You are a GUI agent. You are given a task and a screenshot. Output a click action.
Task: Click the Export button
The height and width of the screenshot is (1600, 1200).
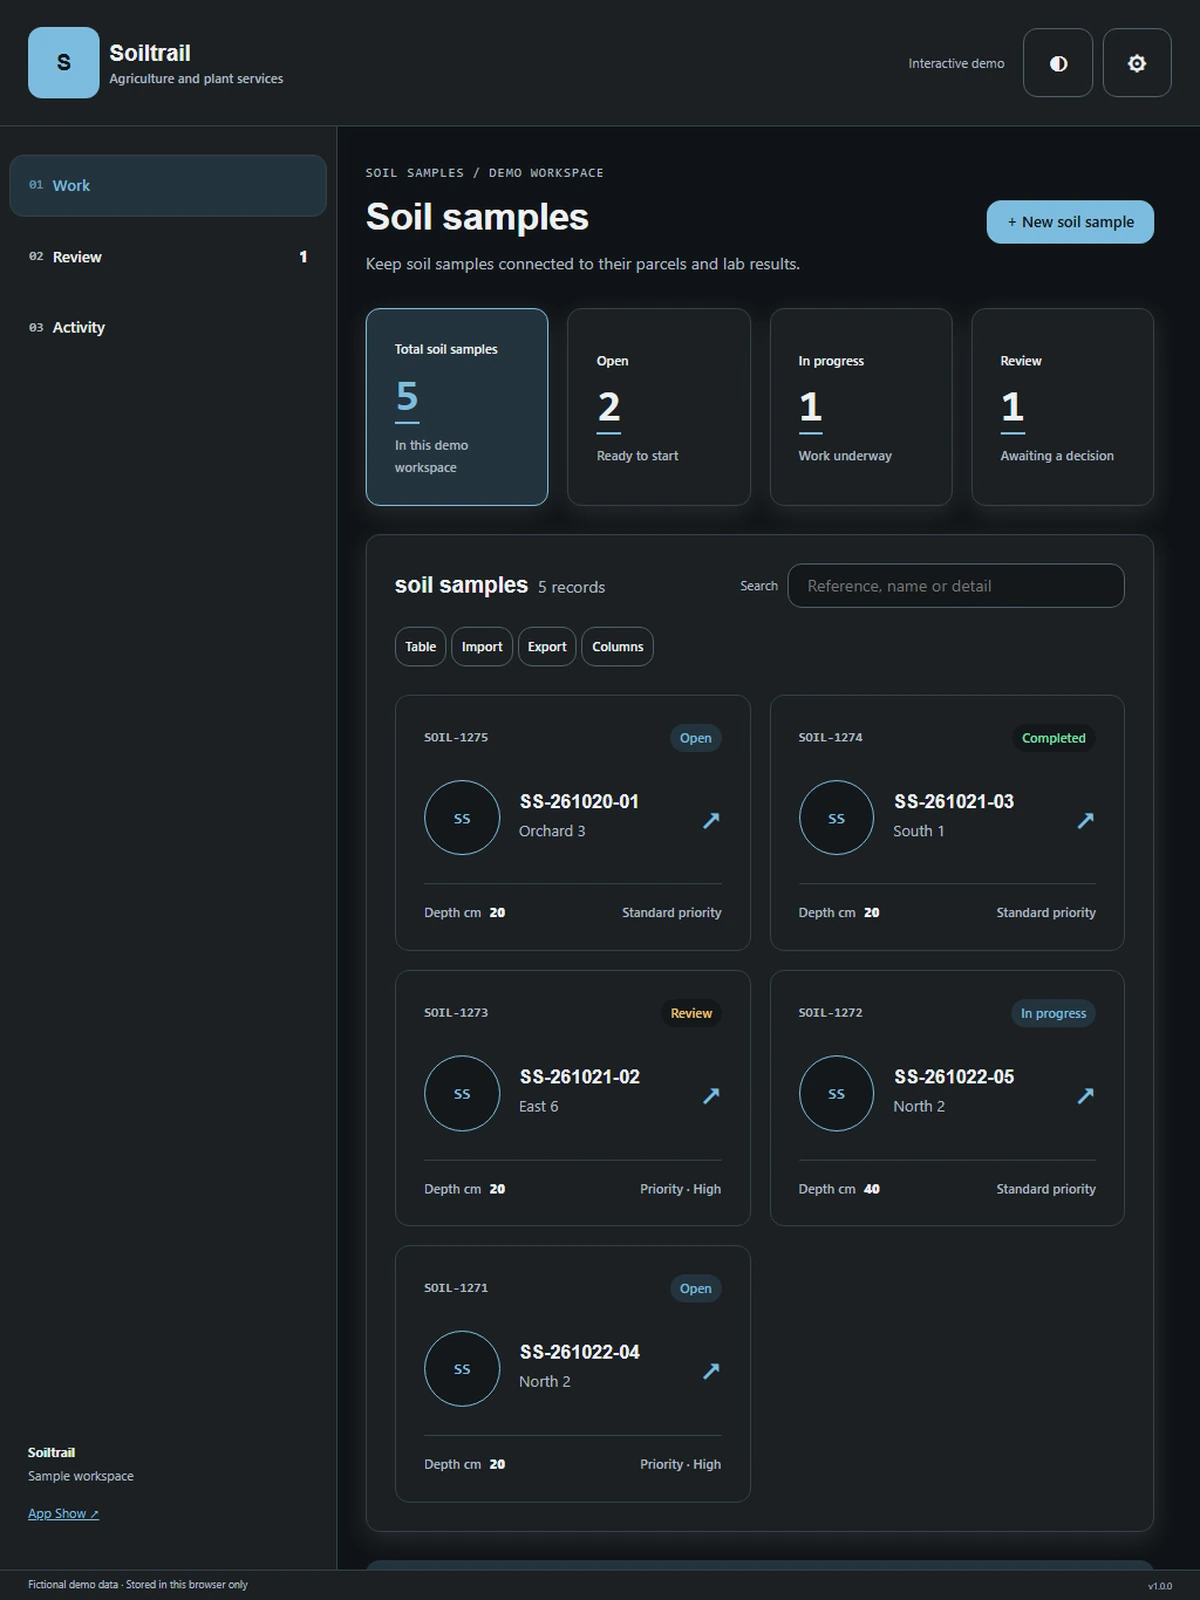[x=547, y=647]
